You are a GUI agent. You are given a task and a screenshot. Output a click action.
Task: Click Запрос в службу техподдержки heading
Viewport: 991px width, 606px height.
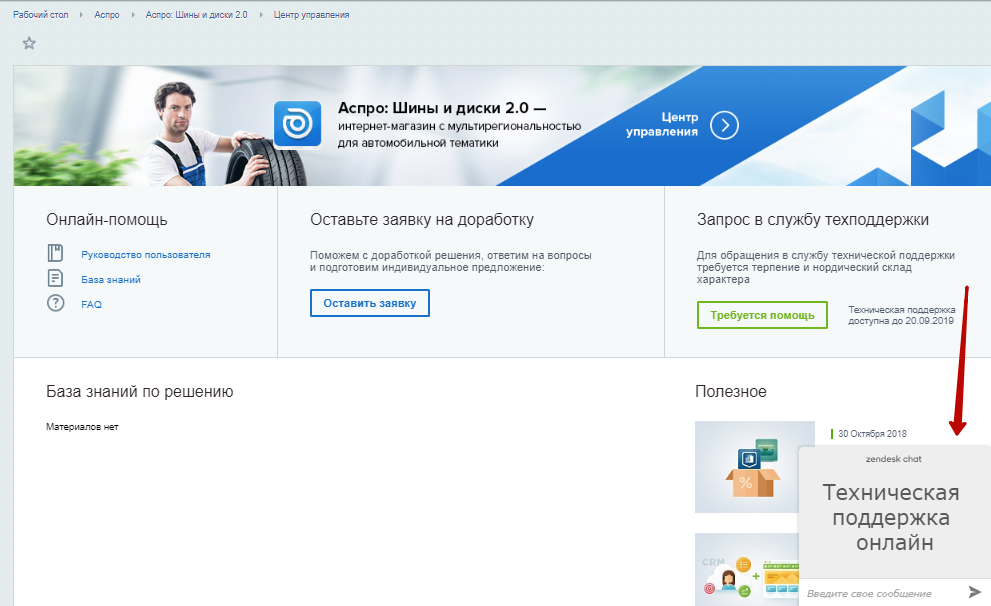[x=813, y=220]
